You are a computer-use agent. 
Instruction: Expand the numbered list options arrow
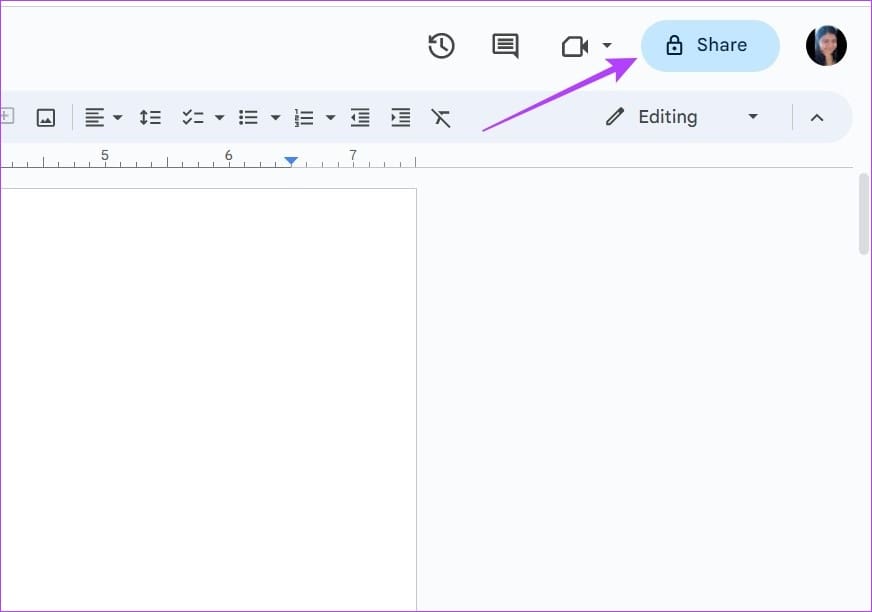pyautogui.click(x=330, y=117)
